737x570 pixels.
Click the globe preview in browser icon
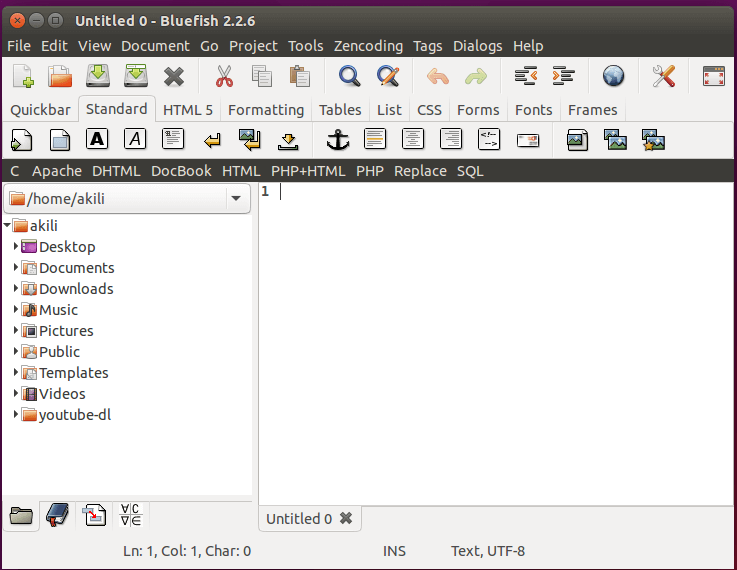(613, 76)
